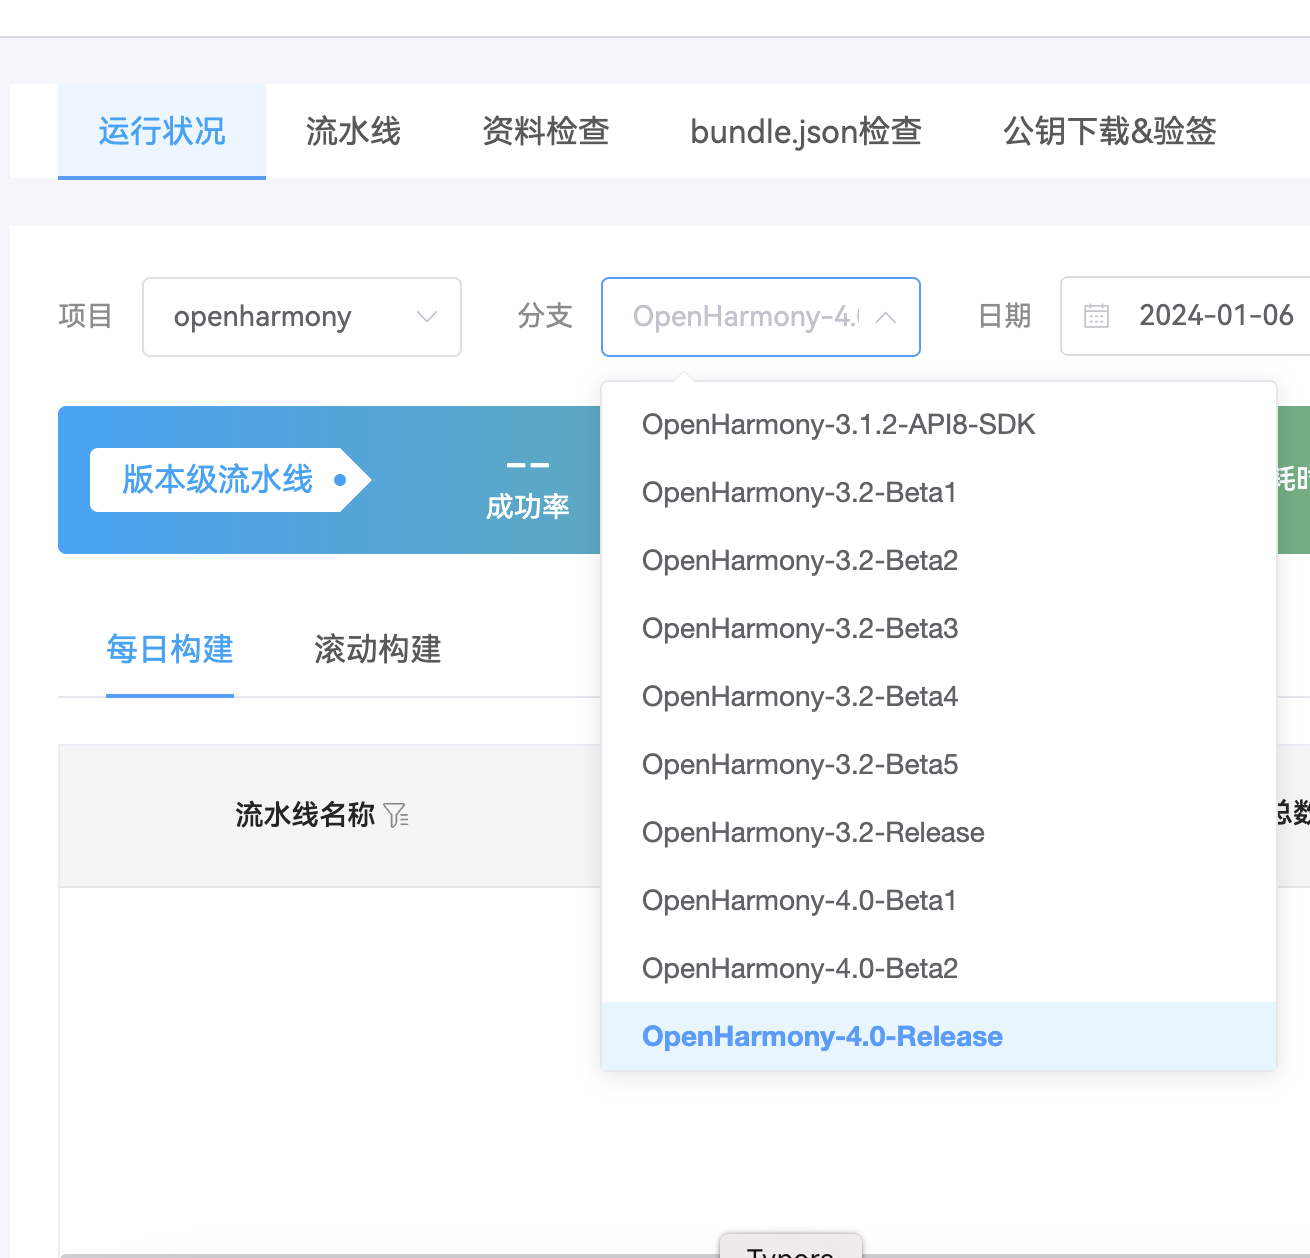Click the 日期 field label
Viewport: 1310px width, 1258px height.
pyautogui.click(x=1004, y=316)
